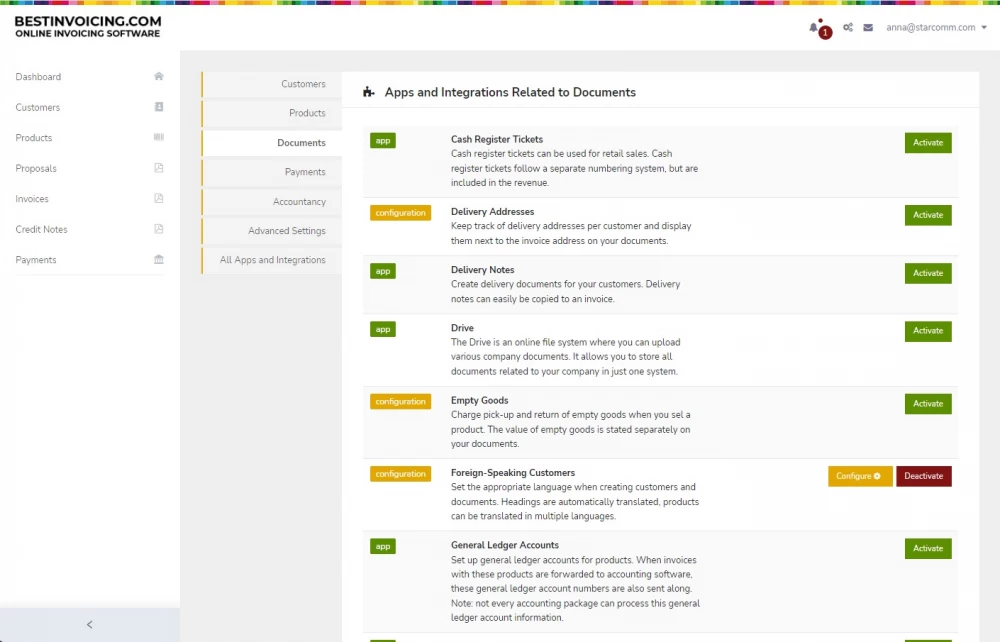Screen dimensions: 1000x642
Task: Open the envelope messages icon
Action: click(x=868, y=28)
